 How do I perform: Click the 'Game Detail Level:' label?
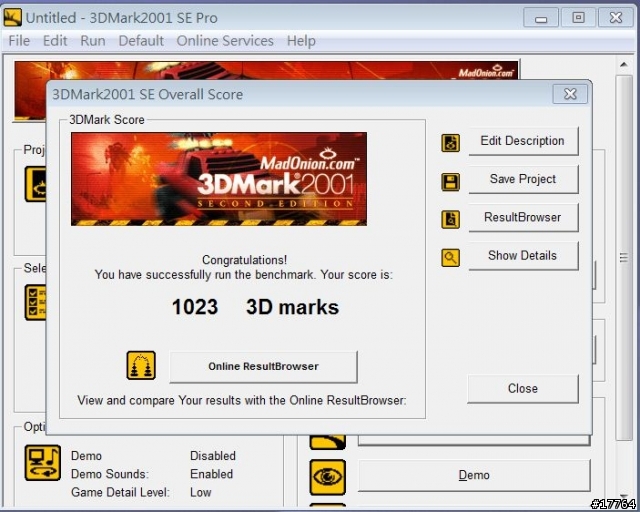pos(120,492)
